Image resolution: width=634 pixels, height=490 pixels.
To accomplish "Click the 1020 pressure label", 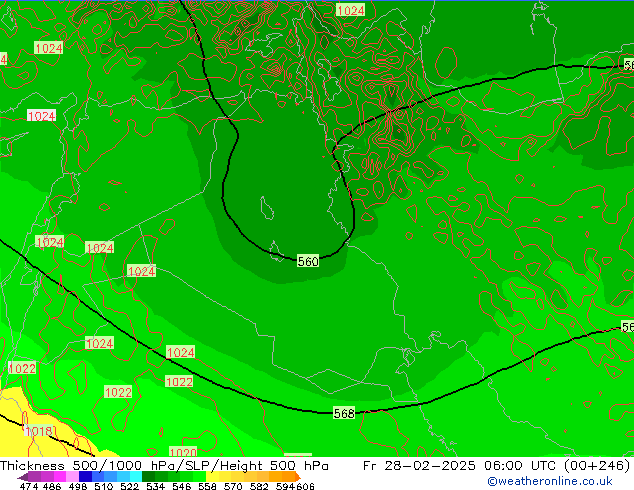I will click(x=183, y=452).
